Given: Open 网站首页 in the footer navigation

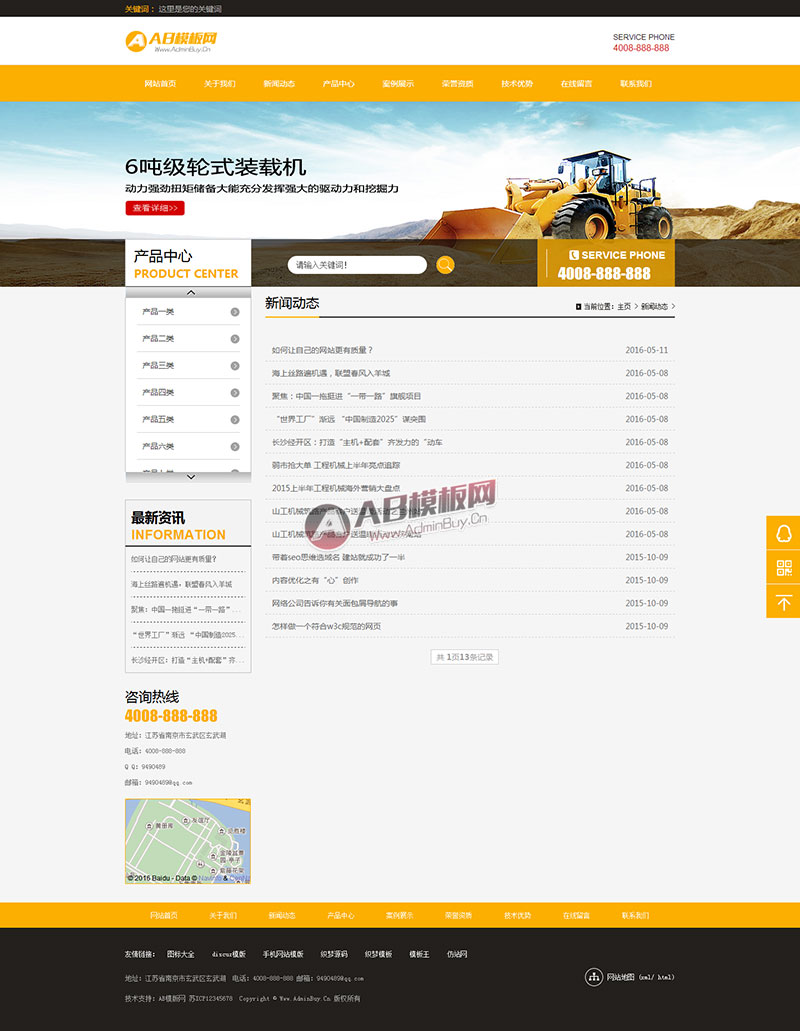Looking at the screenshot, I should pyautogui.click(x=164, y=915).
